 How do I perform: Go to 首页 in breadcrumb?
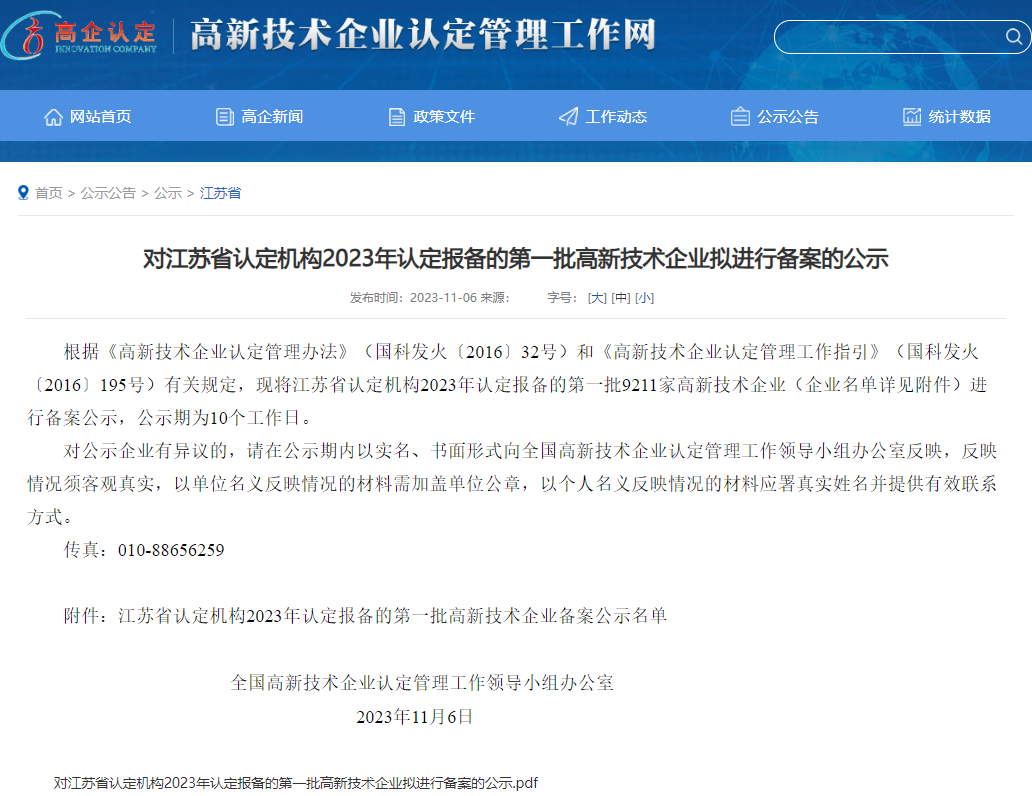[48, 193]
